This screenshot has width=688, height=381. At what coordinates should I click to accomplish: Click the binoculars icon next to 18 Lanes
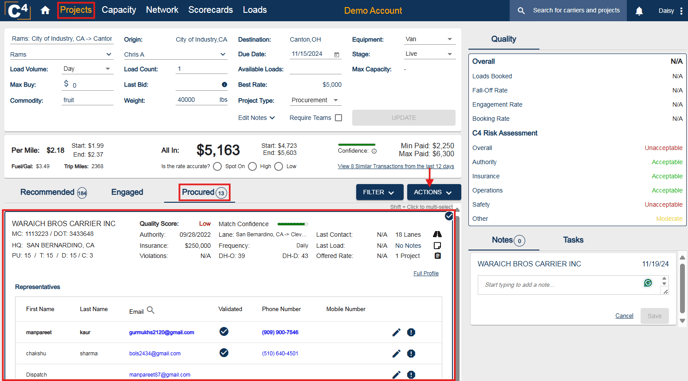437,234
